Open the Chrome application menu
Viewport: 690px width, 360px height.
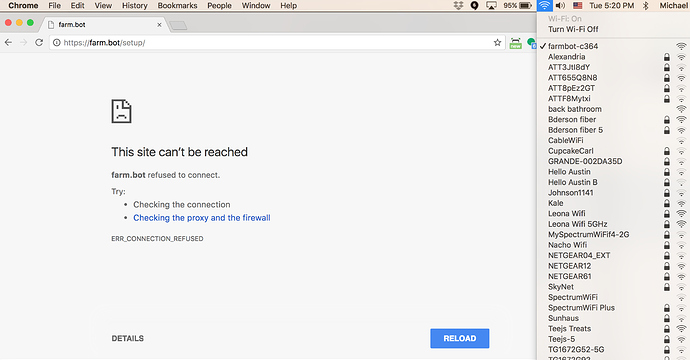point(23,5)
